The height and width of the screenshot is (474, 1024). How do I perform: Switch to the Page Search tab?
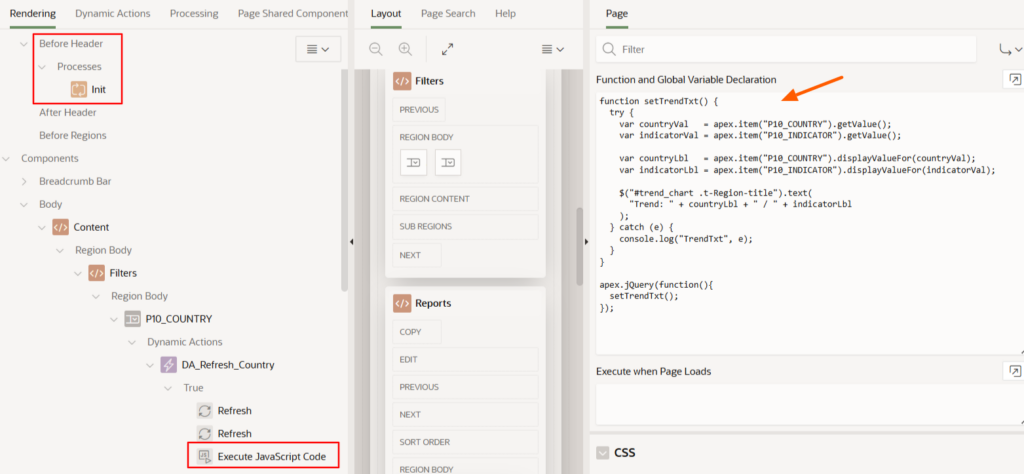(446, 14)
